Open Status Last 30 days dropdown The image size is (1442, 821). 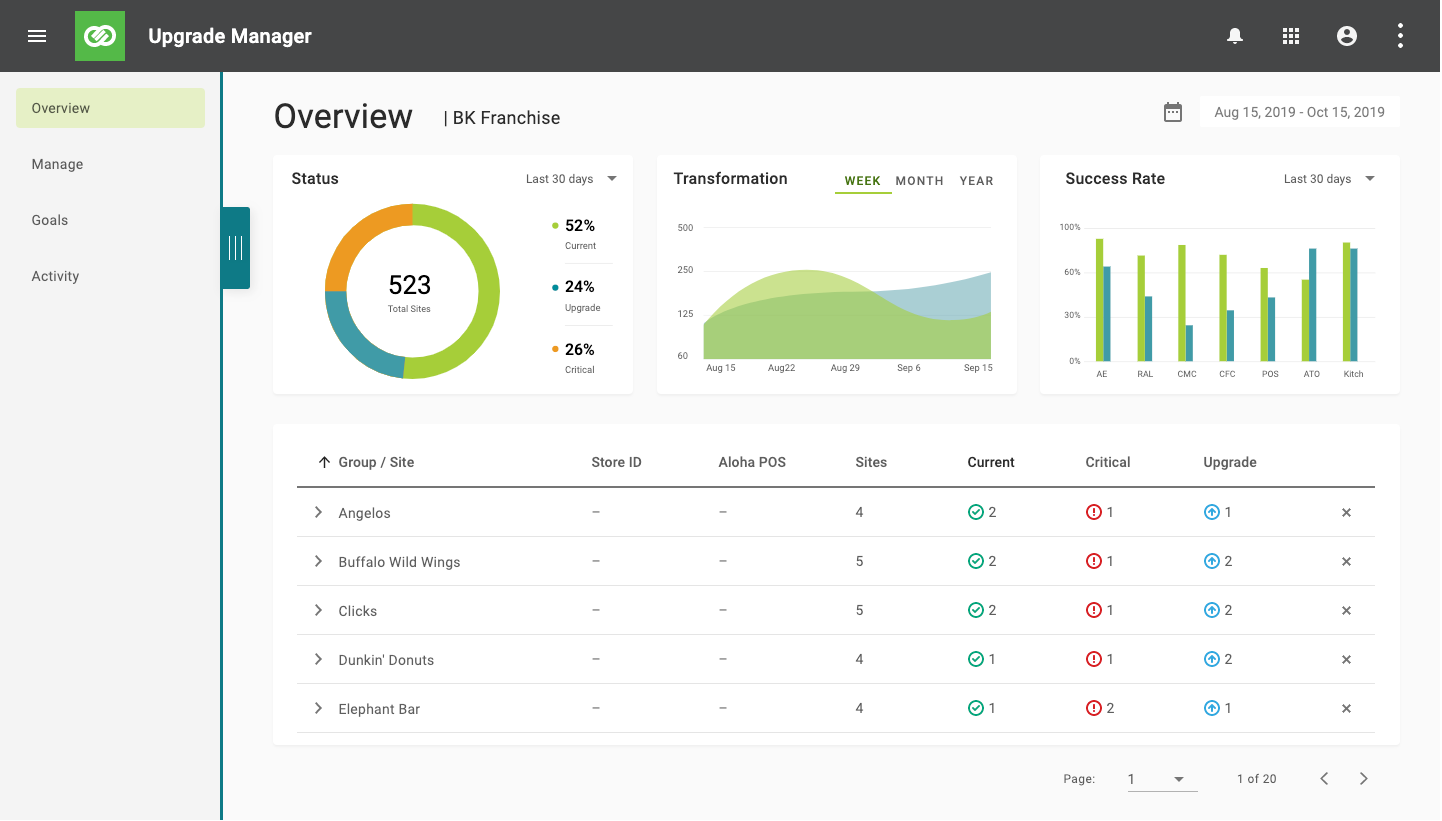pos(572,179)
